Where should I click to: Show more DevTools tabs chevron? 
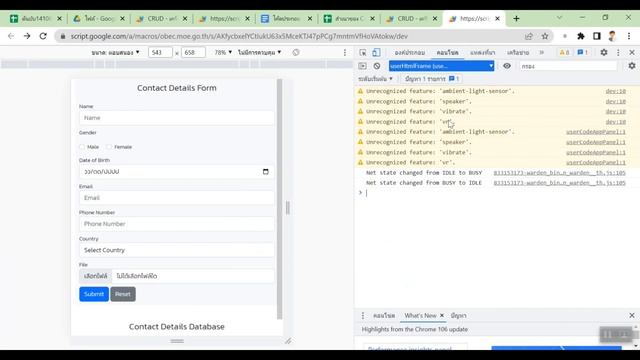click(x=542, y=53)
